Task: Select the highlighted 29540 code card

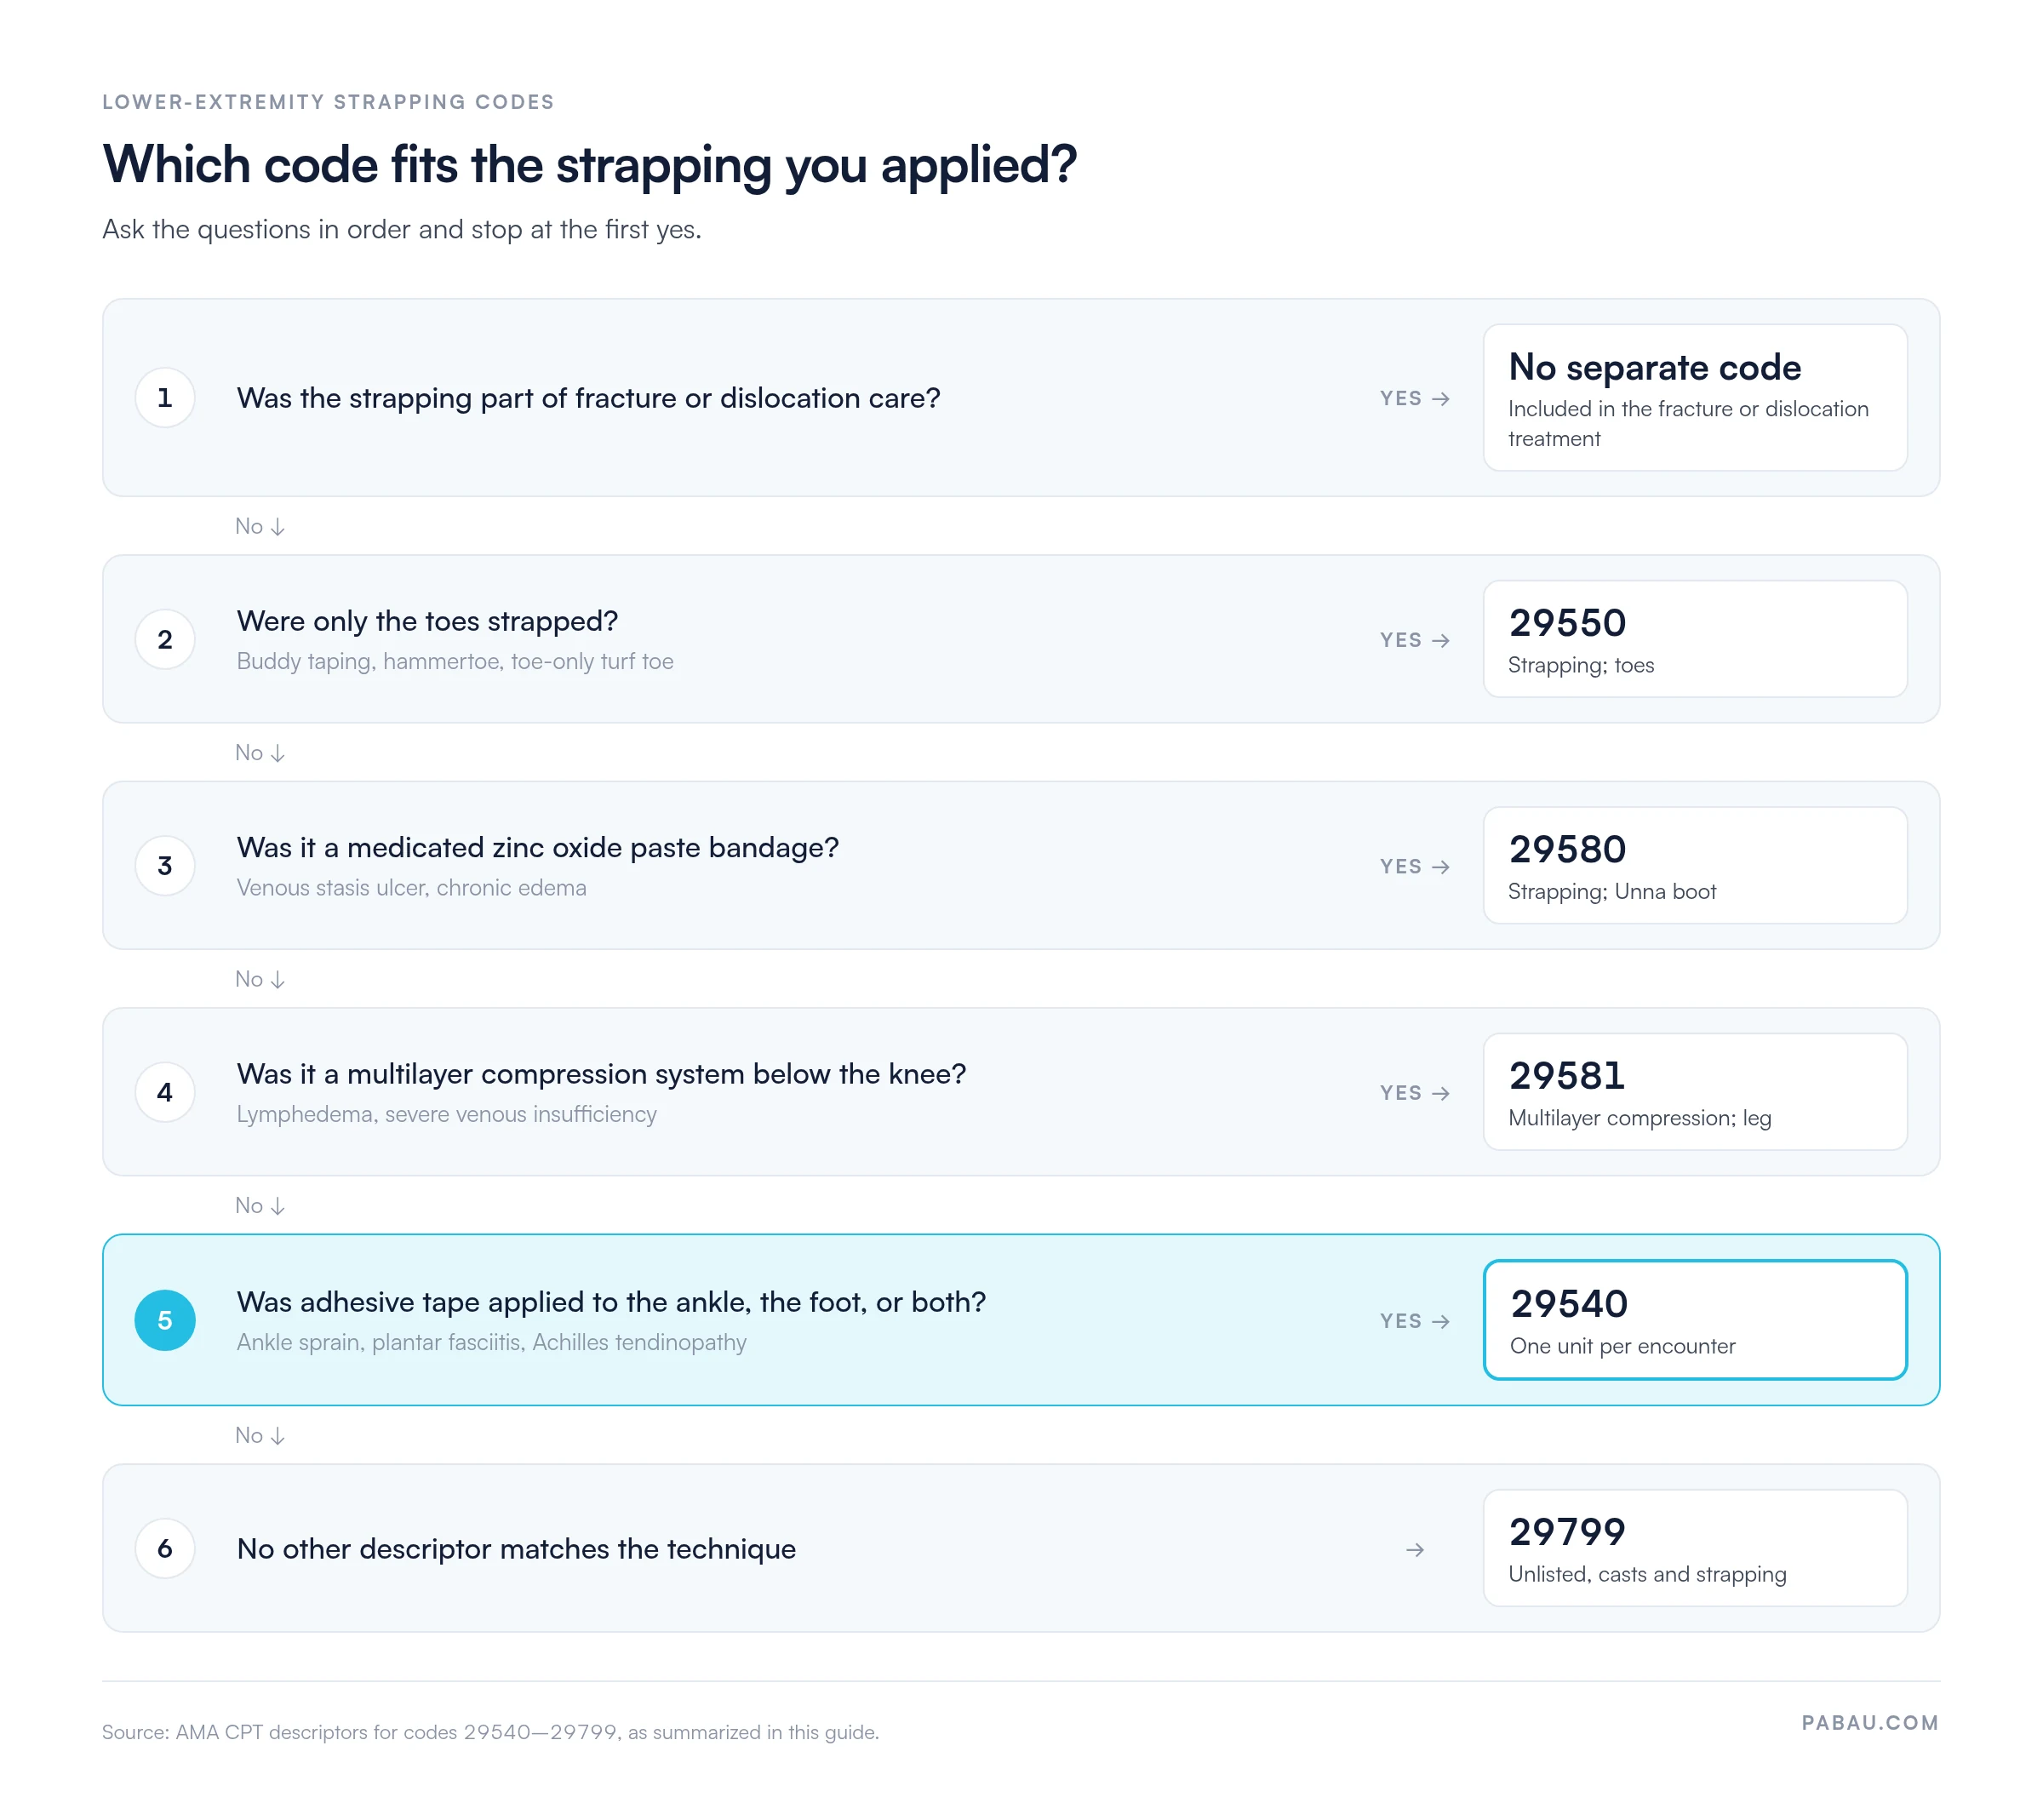Action: pyautogui.click(x=1695, y=1320)
